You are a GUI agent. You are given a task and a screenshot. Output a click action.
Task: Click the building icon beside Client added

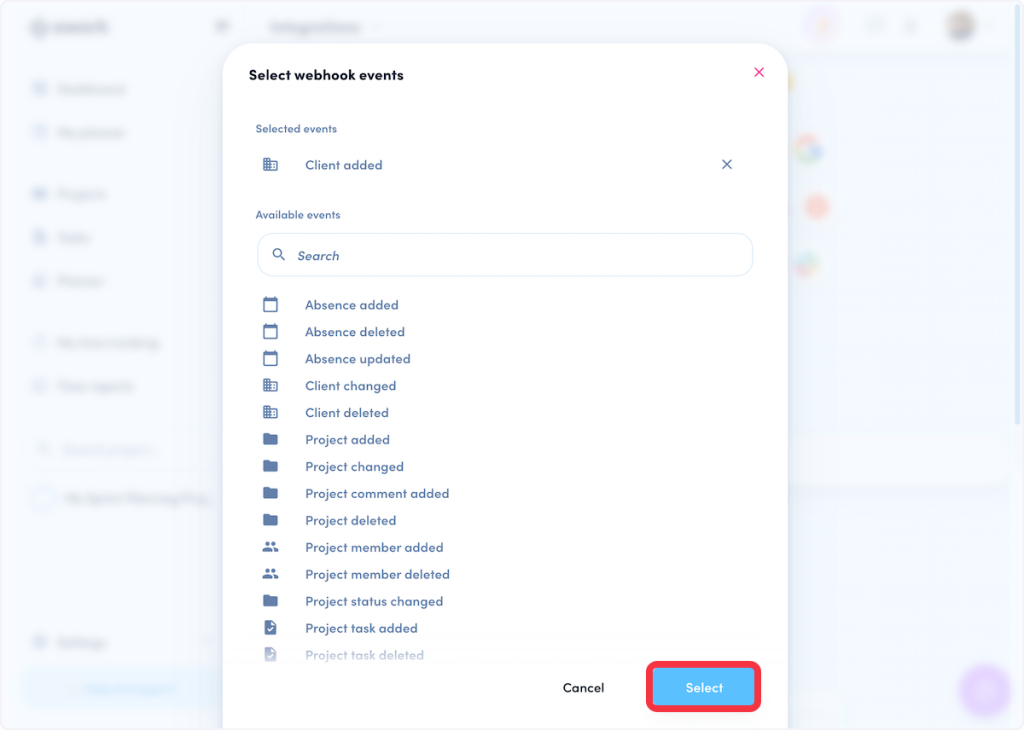pos(270,165)
